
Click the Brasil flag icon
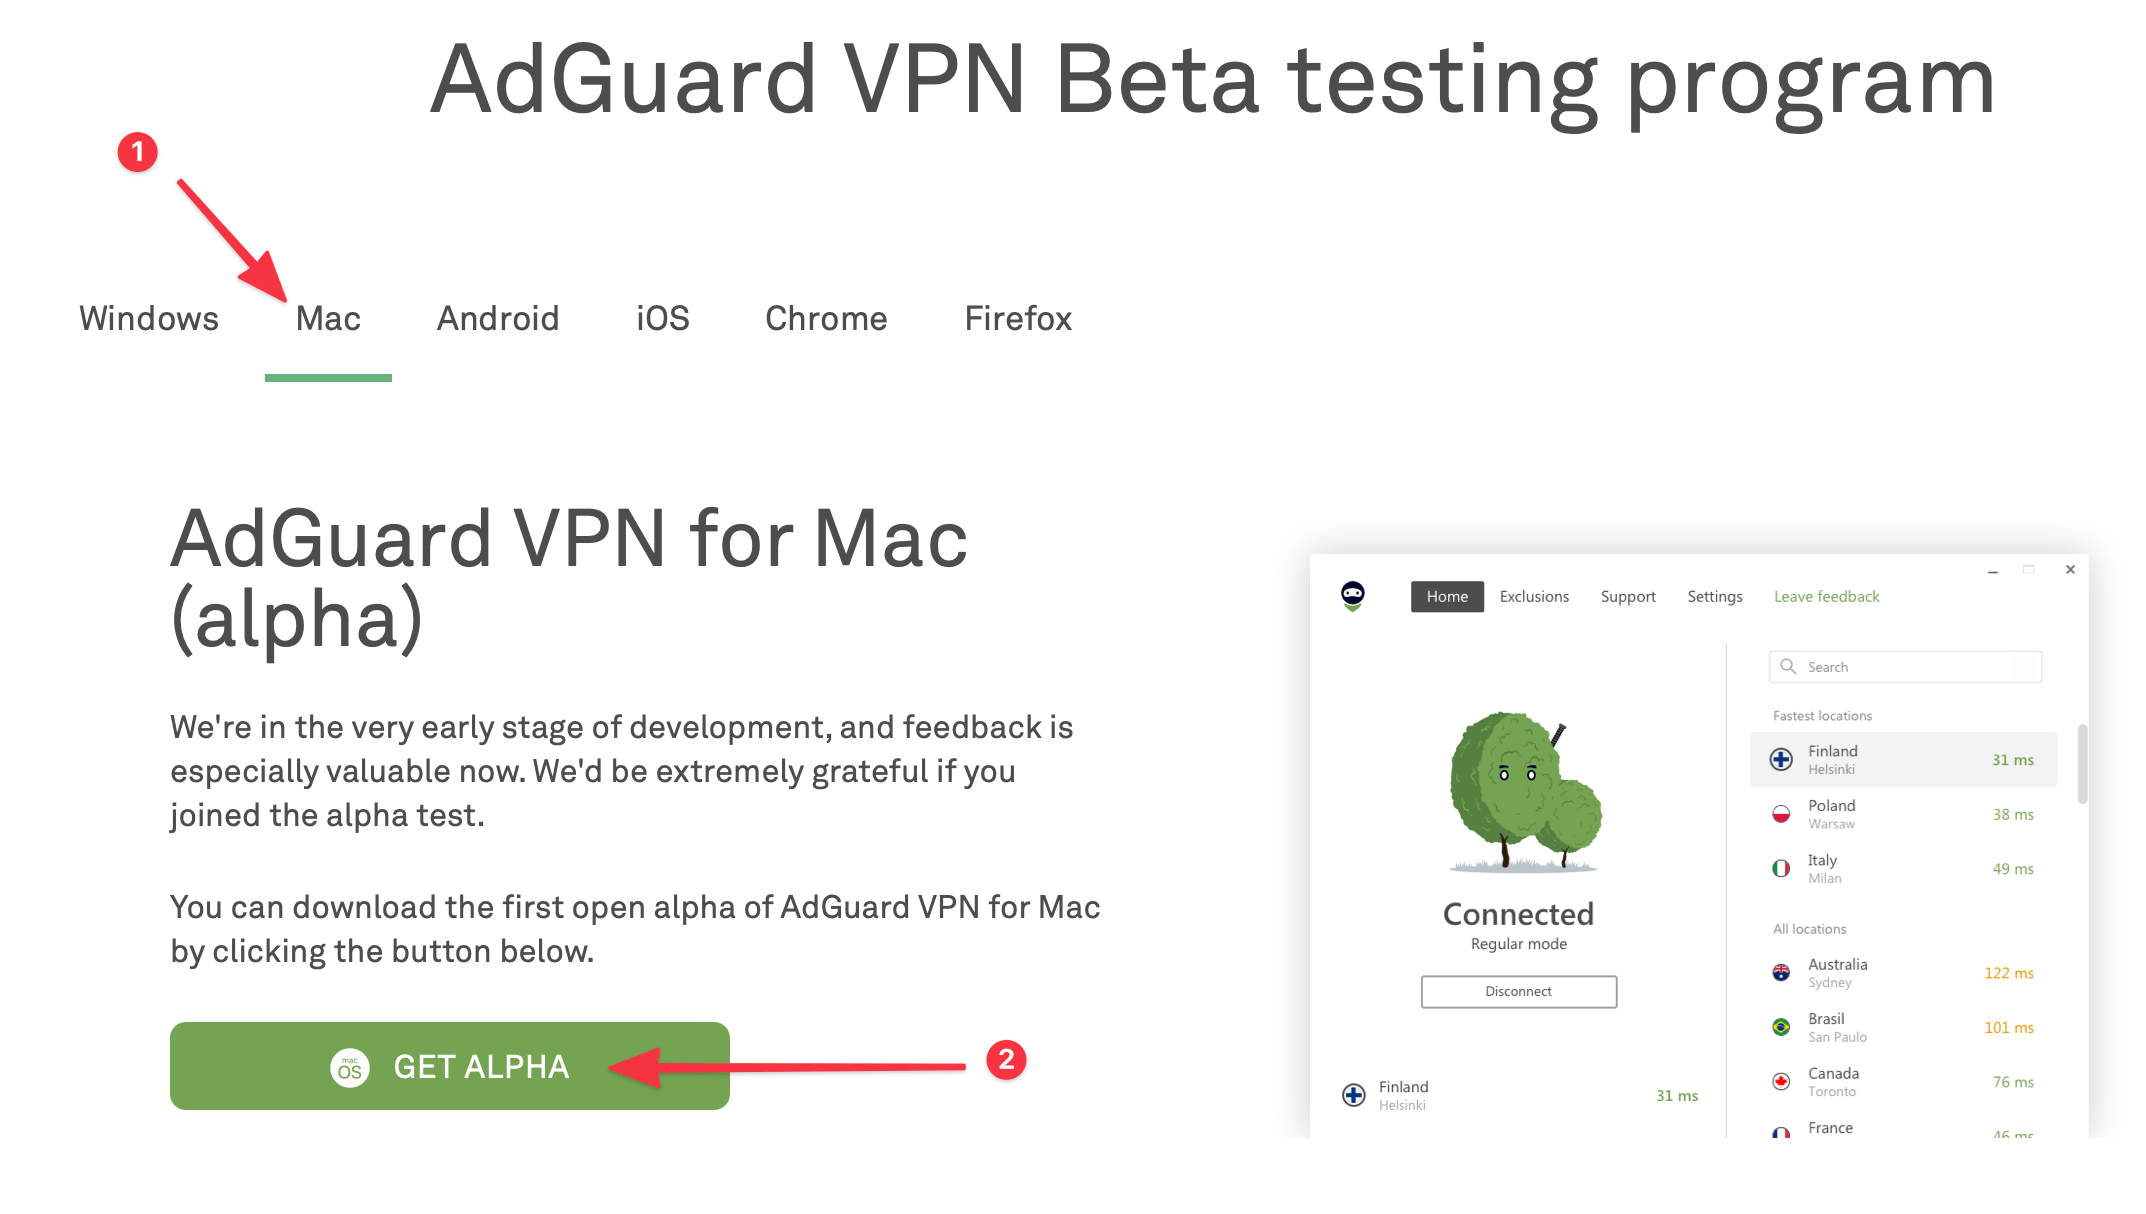tap(1781, 1027)
